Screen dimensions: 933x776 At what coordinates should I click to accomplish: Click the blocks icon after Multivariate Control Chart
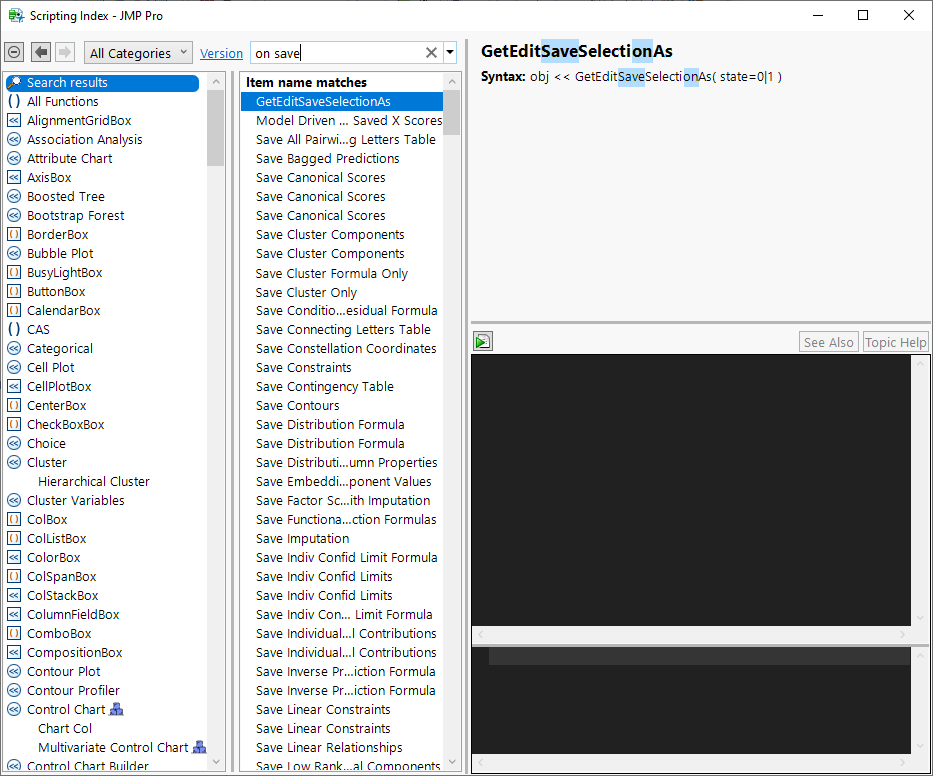click(x=199, y=747)
